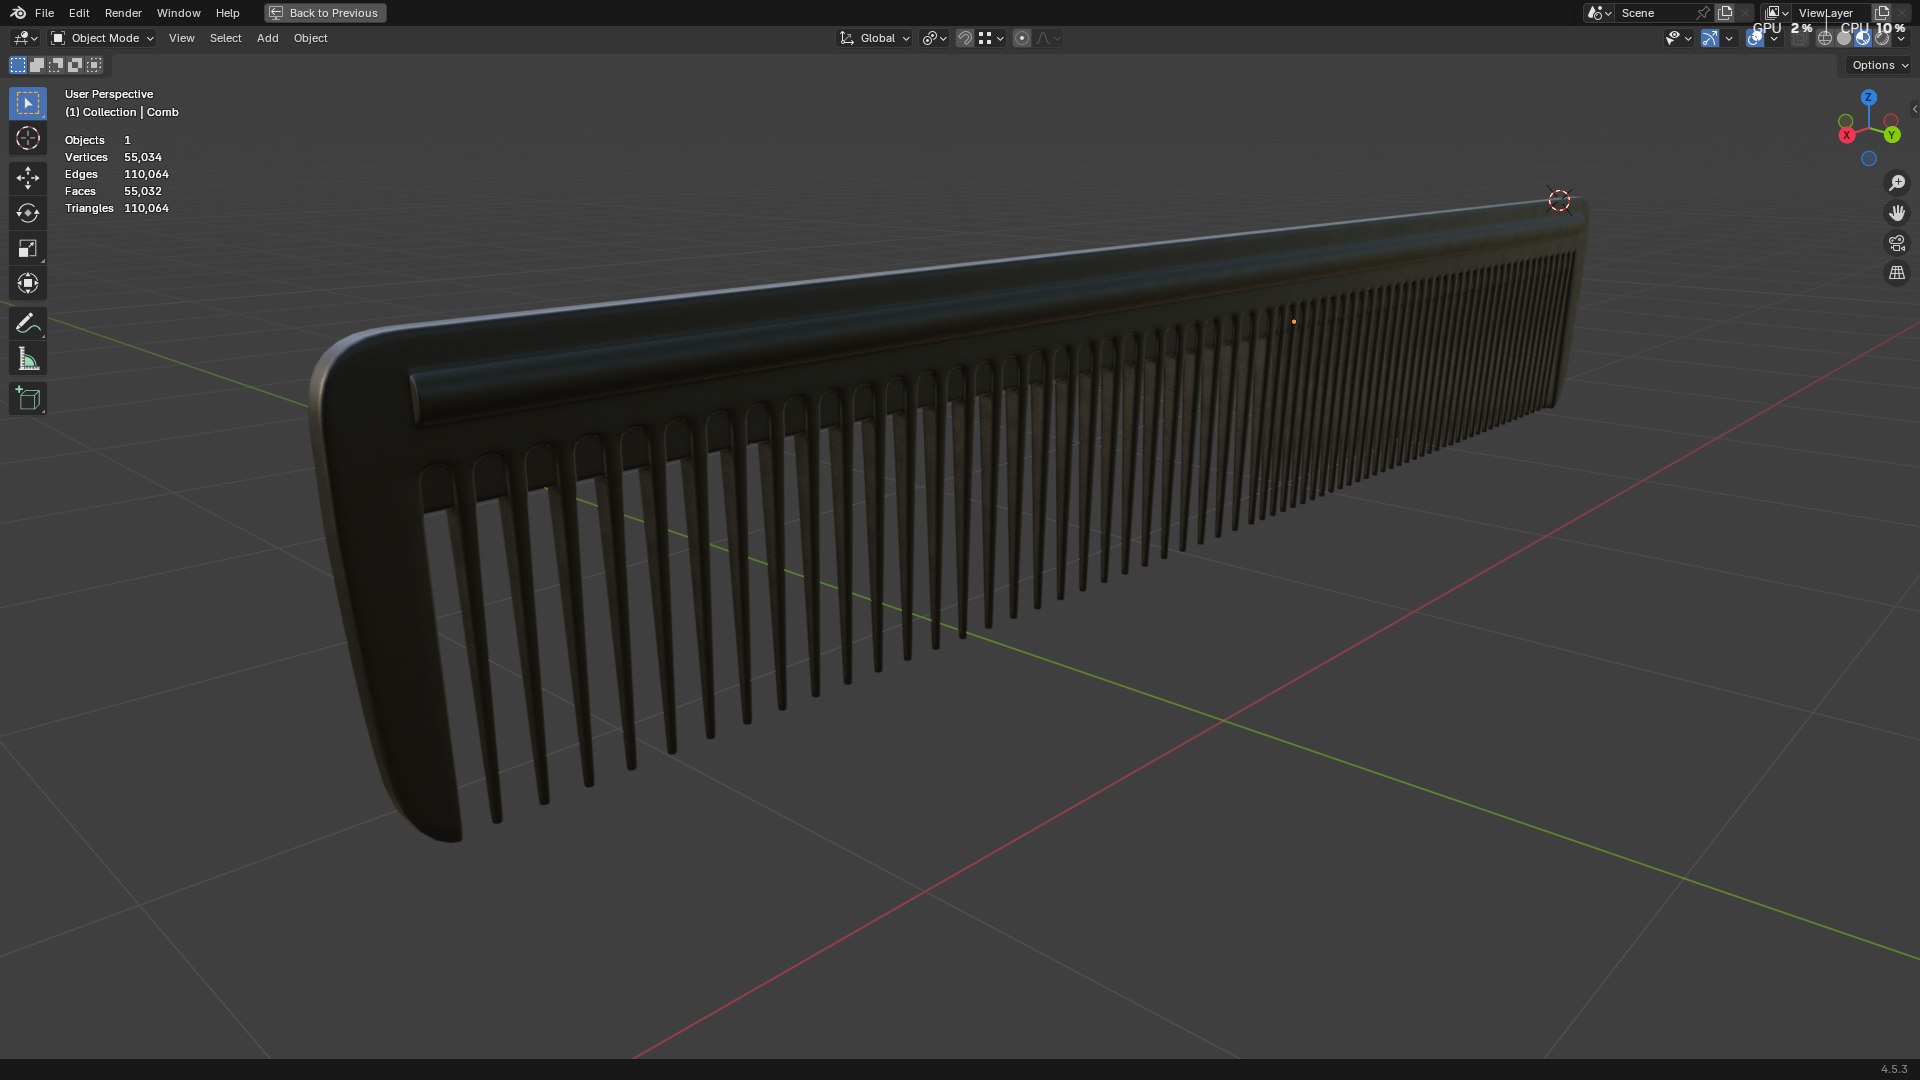Screen dimensions: 1920x1080
Task: Click the pan view hand icon
Action: [x=1897, y=213]
